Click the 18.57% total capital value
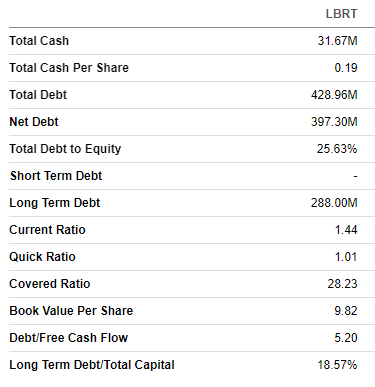Viewport: 375px width, 387px height. (337, 365)
